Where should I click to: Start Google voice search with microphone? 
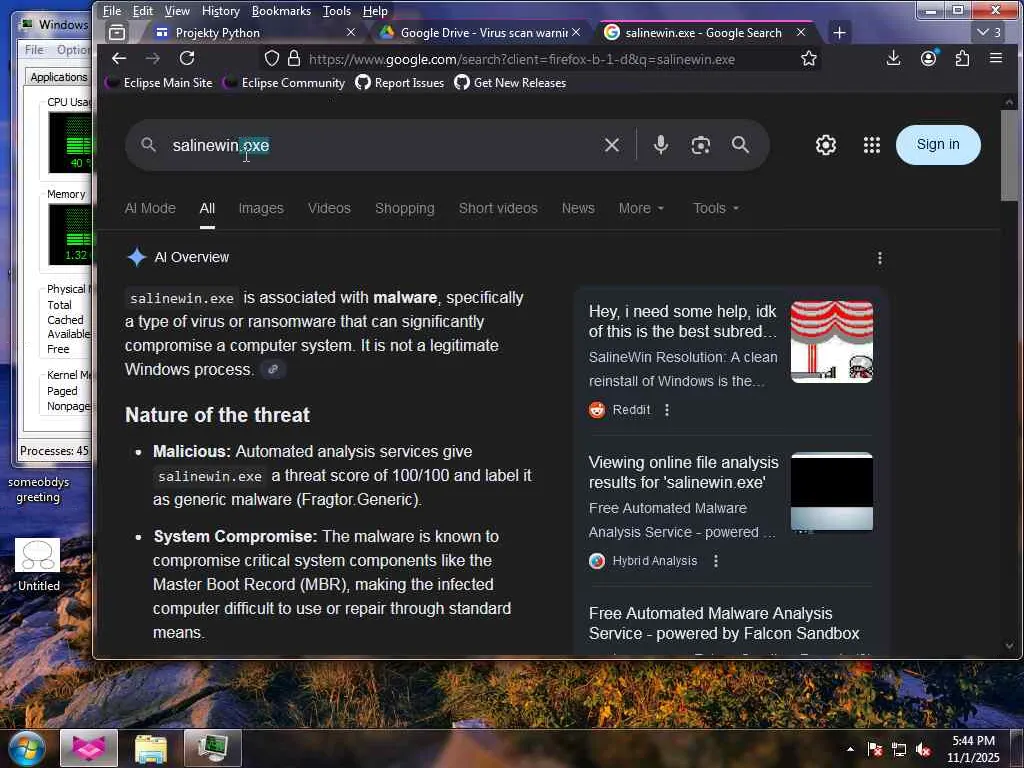pyautogui.click(x=661, y=145)
